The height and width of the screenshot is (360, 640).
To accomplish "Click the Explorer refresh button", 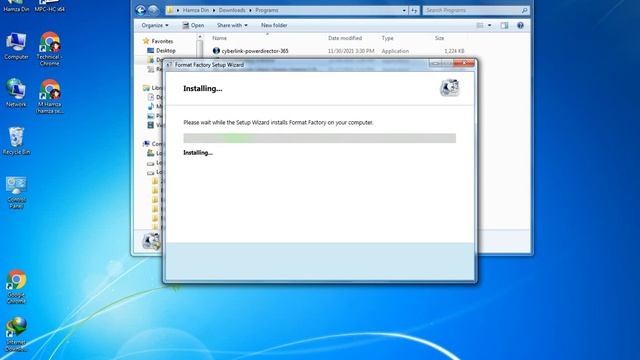I will (414, 10).
